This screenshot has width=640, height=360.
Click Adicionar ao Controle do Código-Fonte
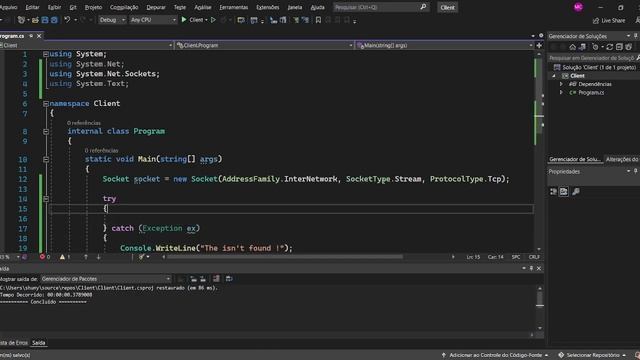click(495, 355)
